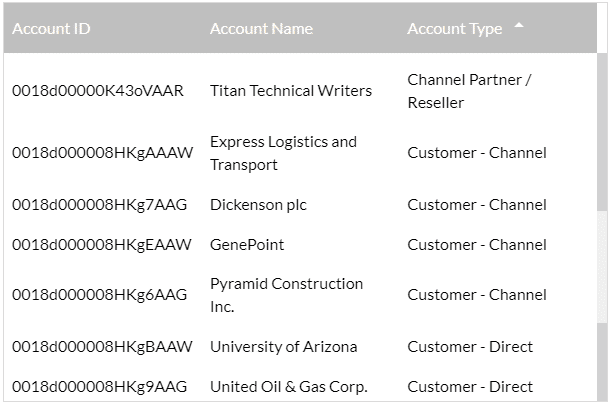Click account ID 0018d000008HKg9AAG

tap(99, 387)
